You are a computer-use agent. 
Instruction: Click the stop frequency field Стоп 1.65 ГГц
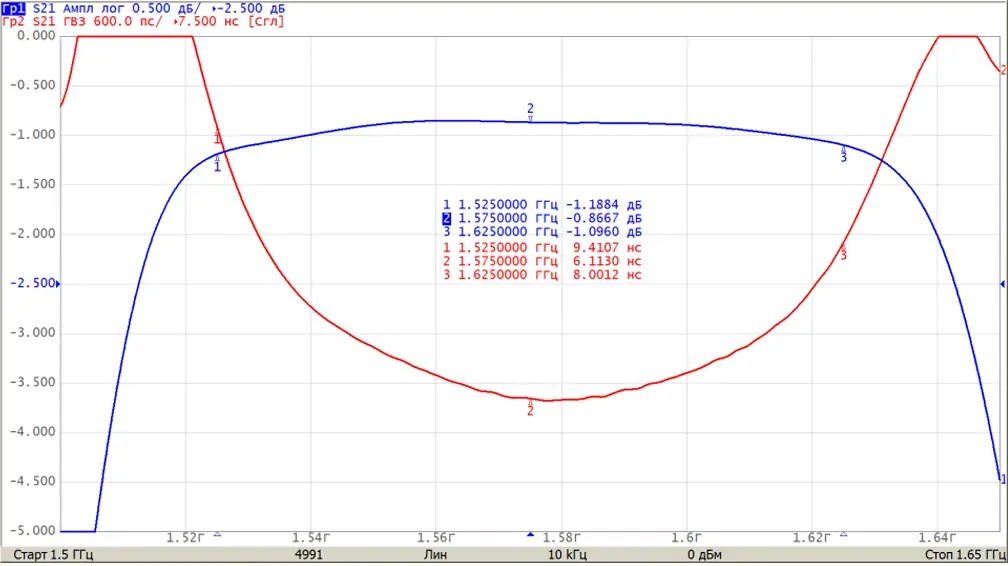(966, 554)
